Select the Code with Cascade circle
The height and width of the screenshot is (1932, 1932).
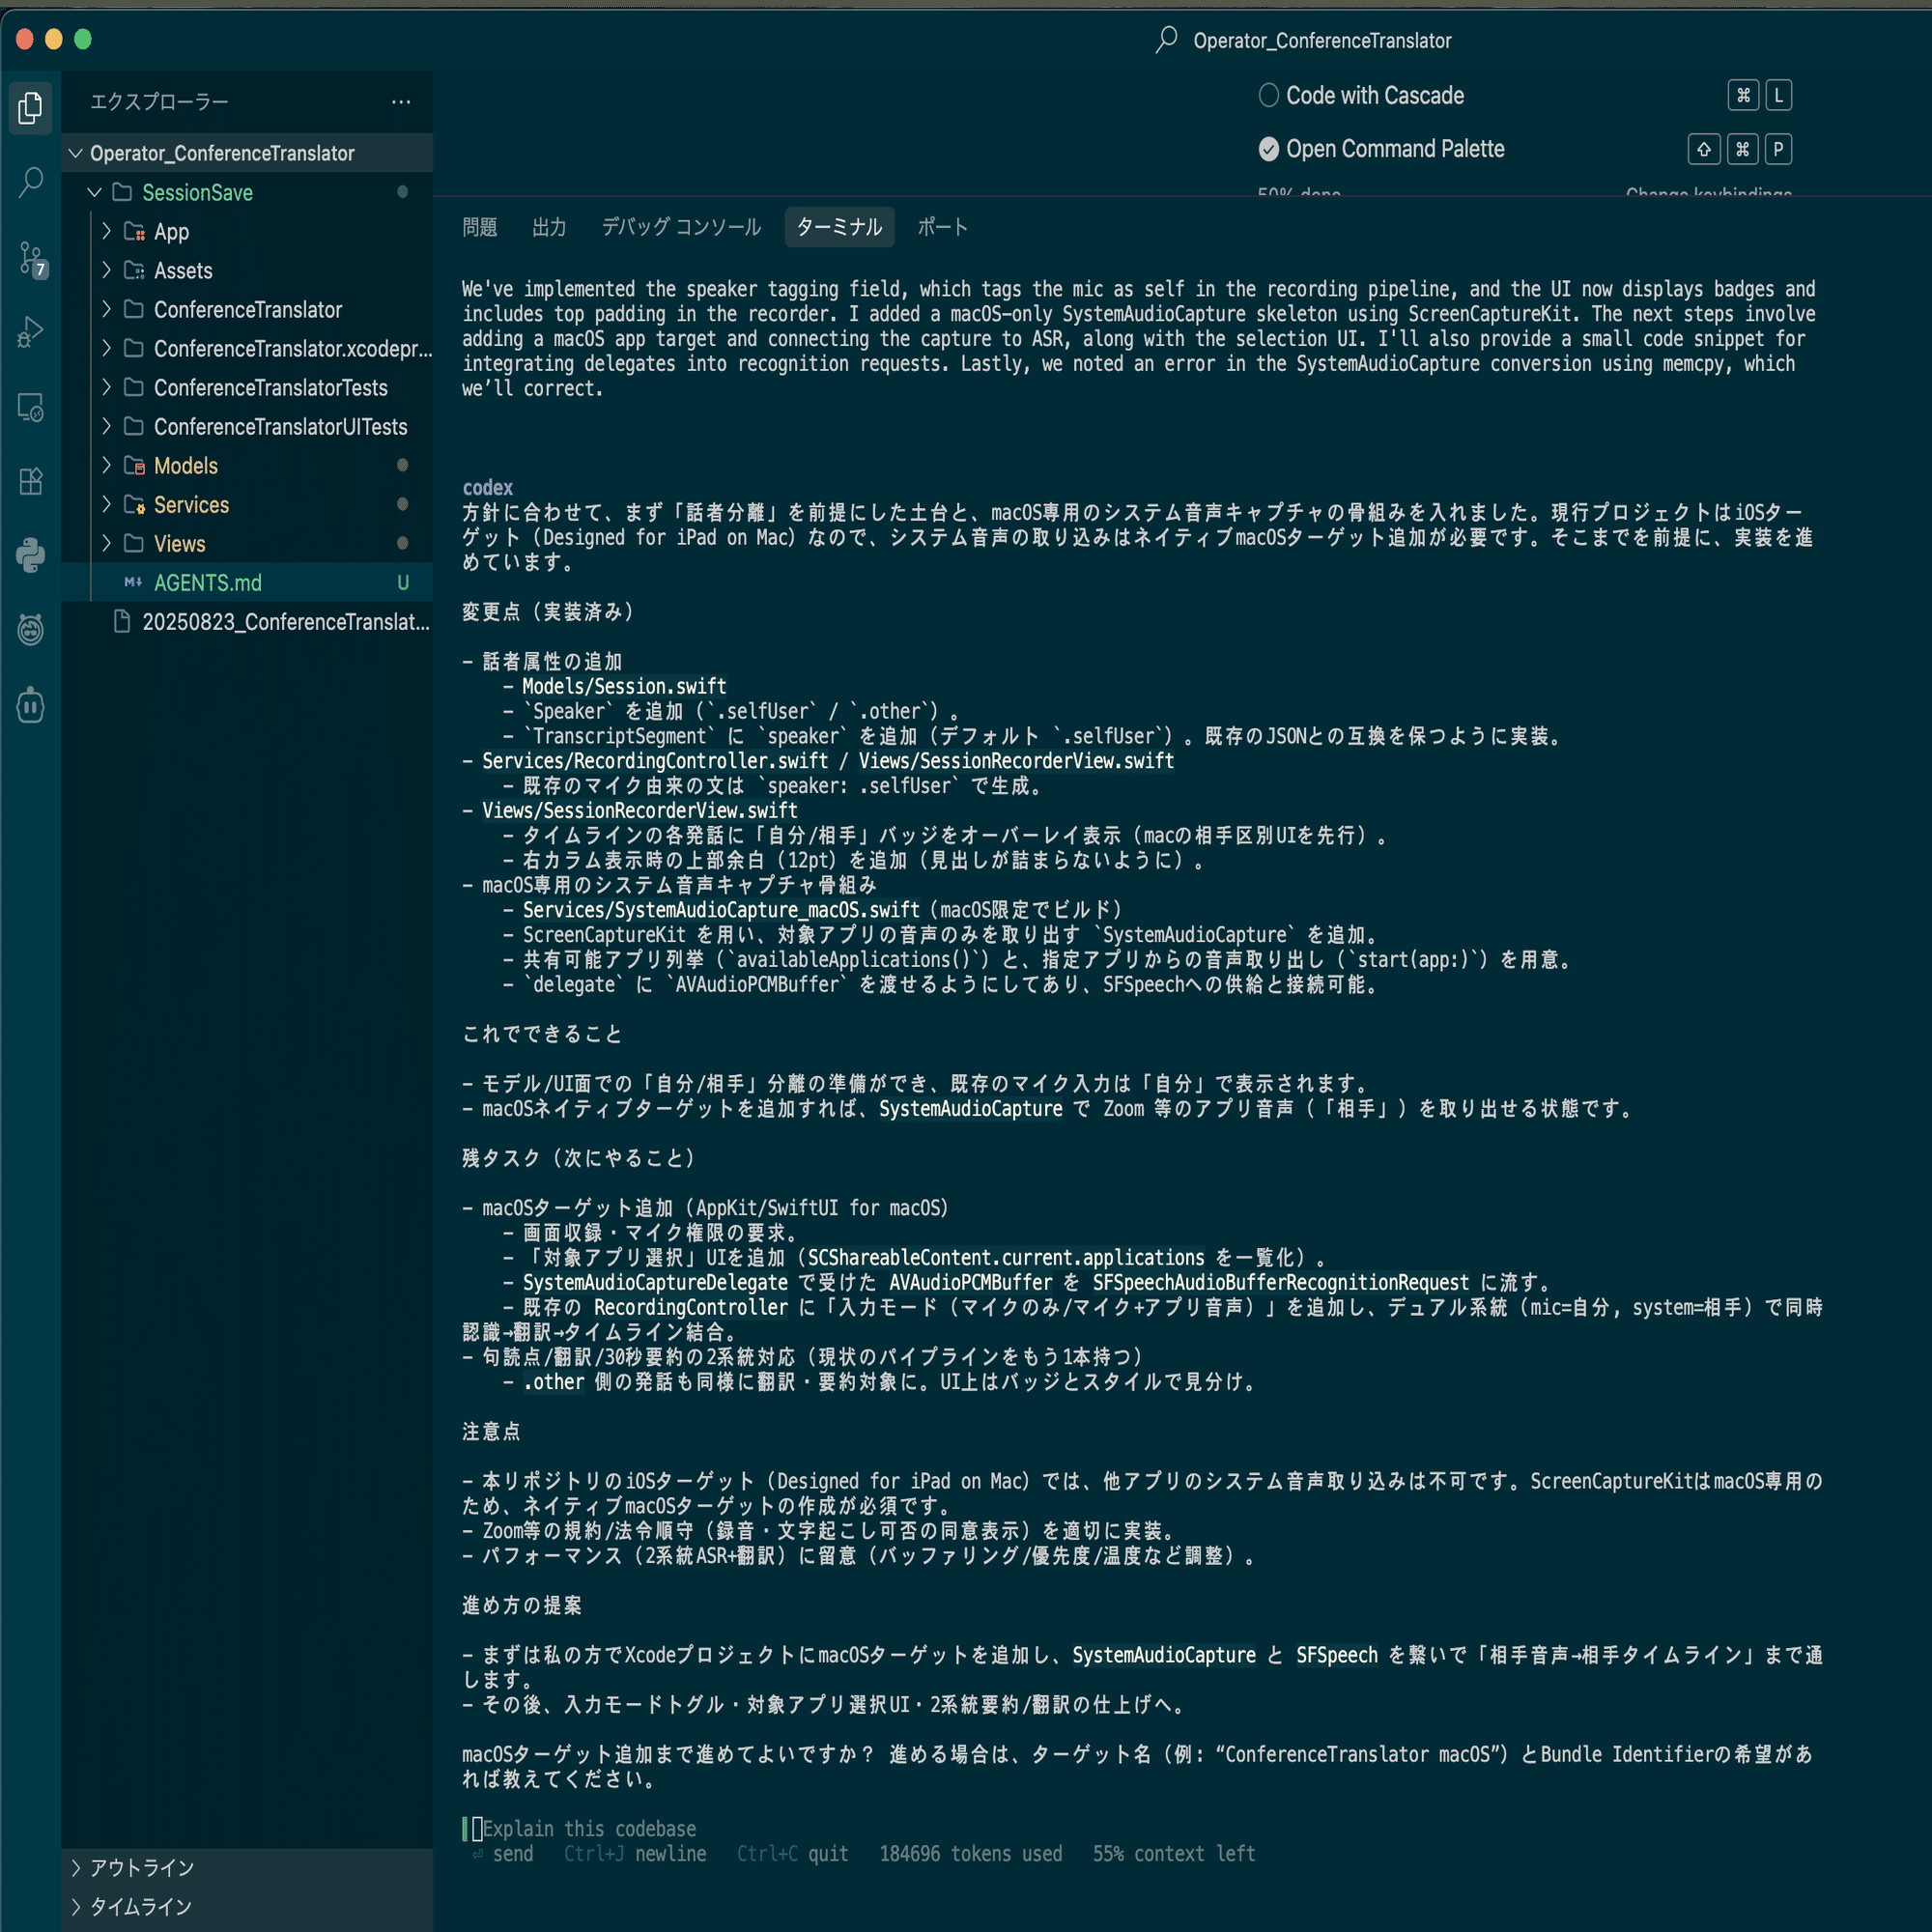(1268, 96)
